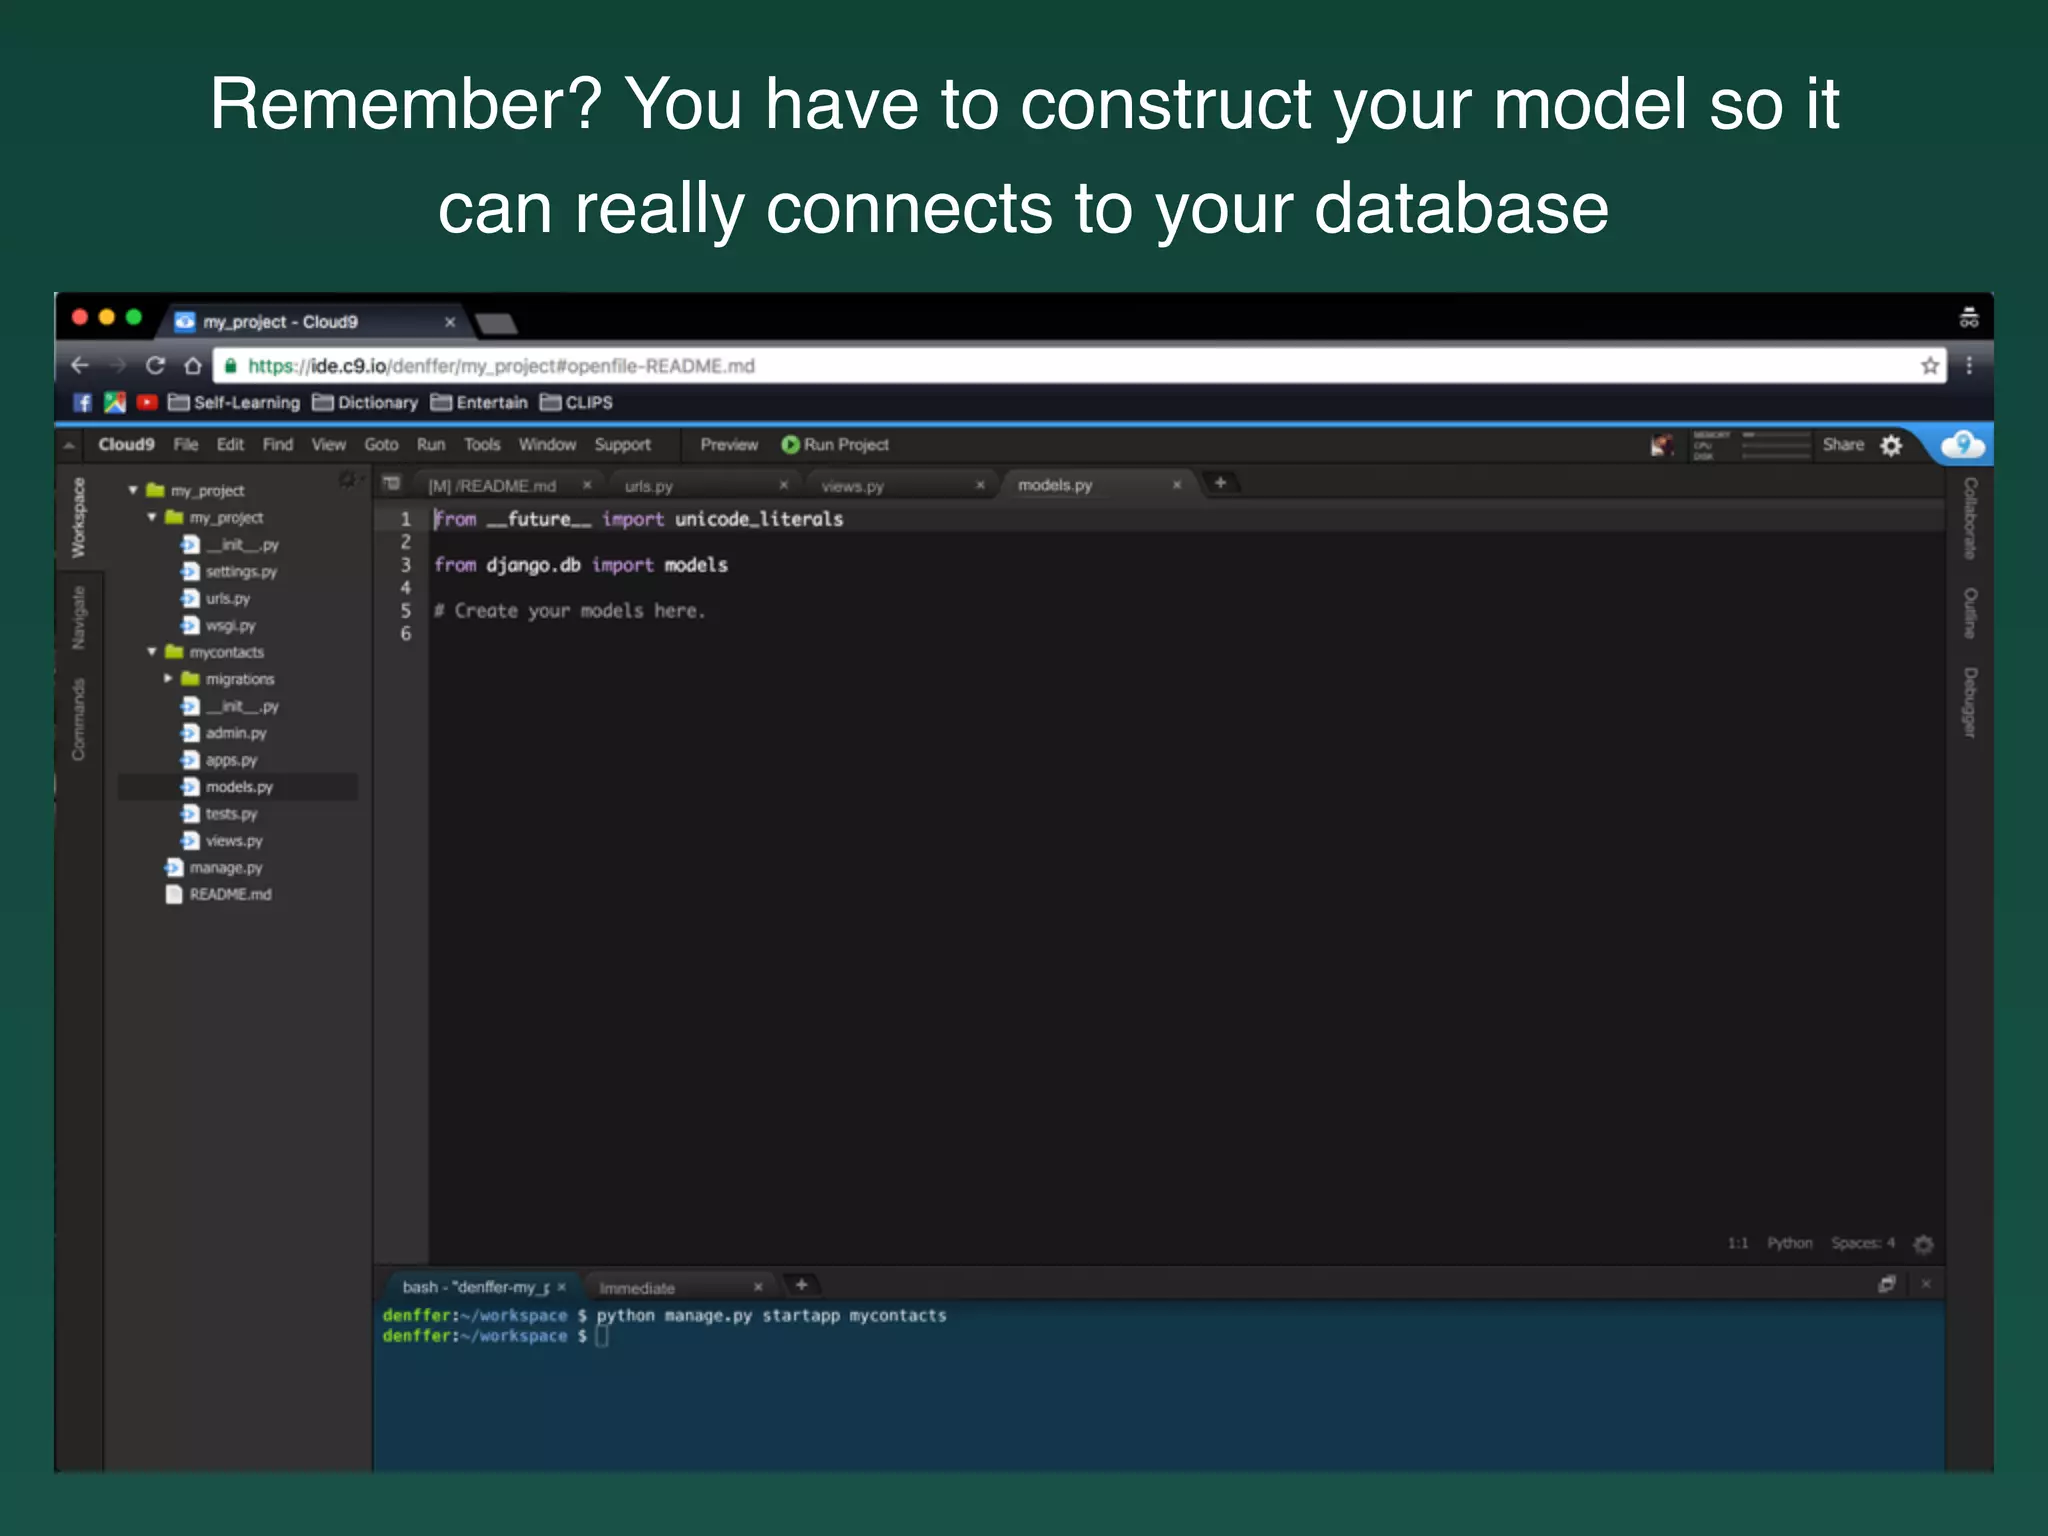This screenshot has width=2048, height=1536.
Task: Collapse the mycontacts folder
Action: pyautogui.click(x=152, y=652)
